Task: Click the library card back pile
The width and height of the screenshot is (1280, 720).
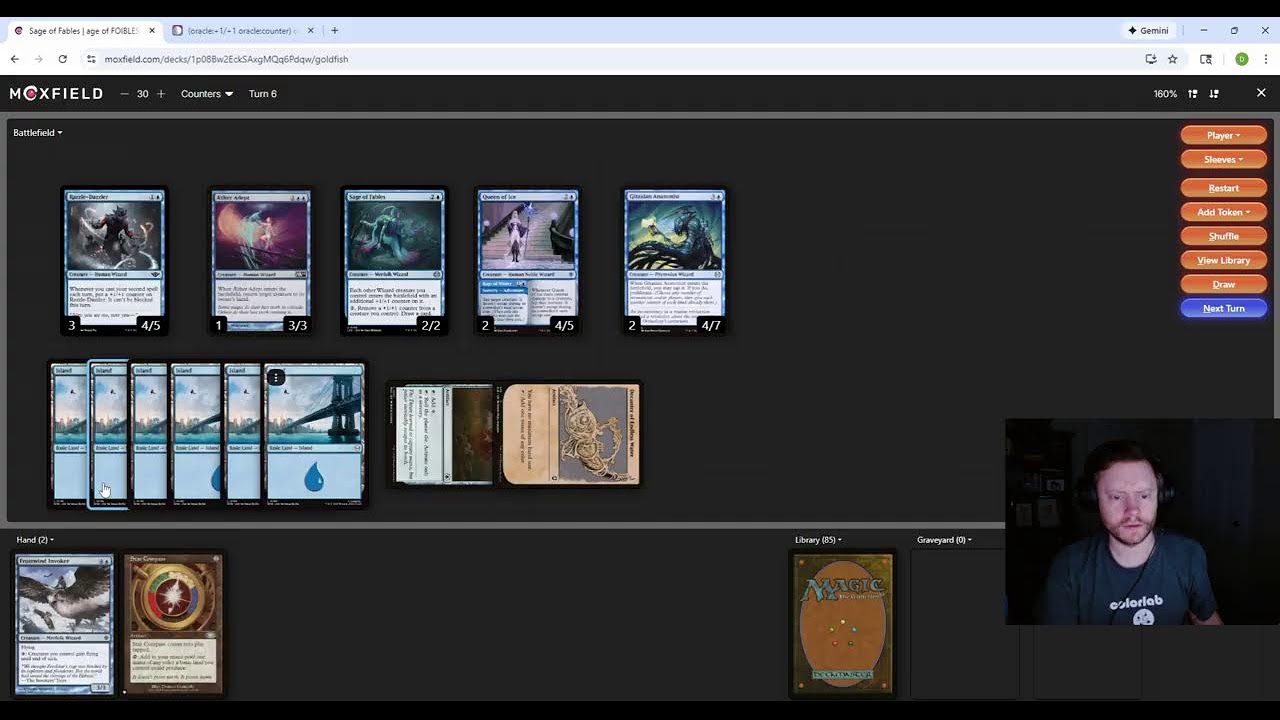Action: [x=843, y=624]
